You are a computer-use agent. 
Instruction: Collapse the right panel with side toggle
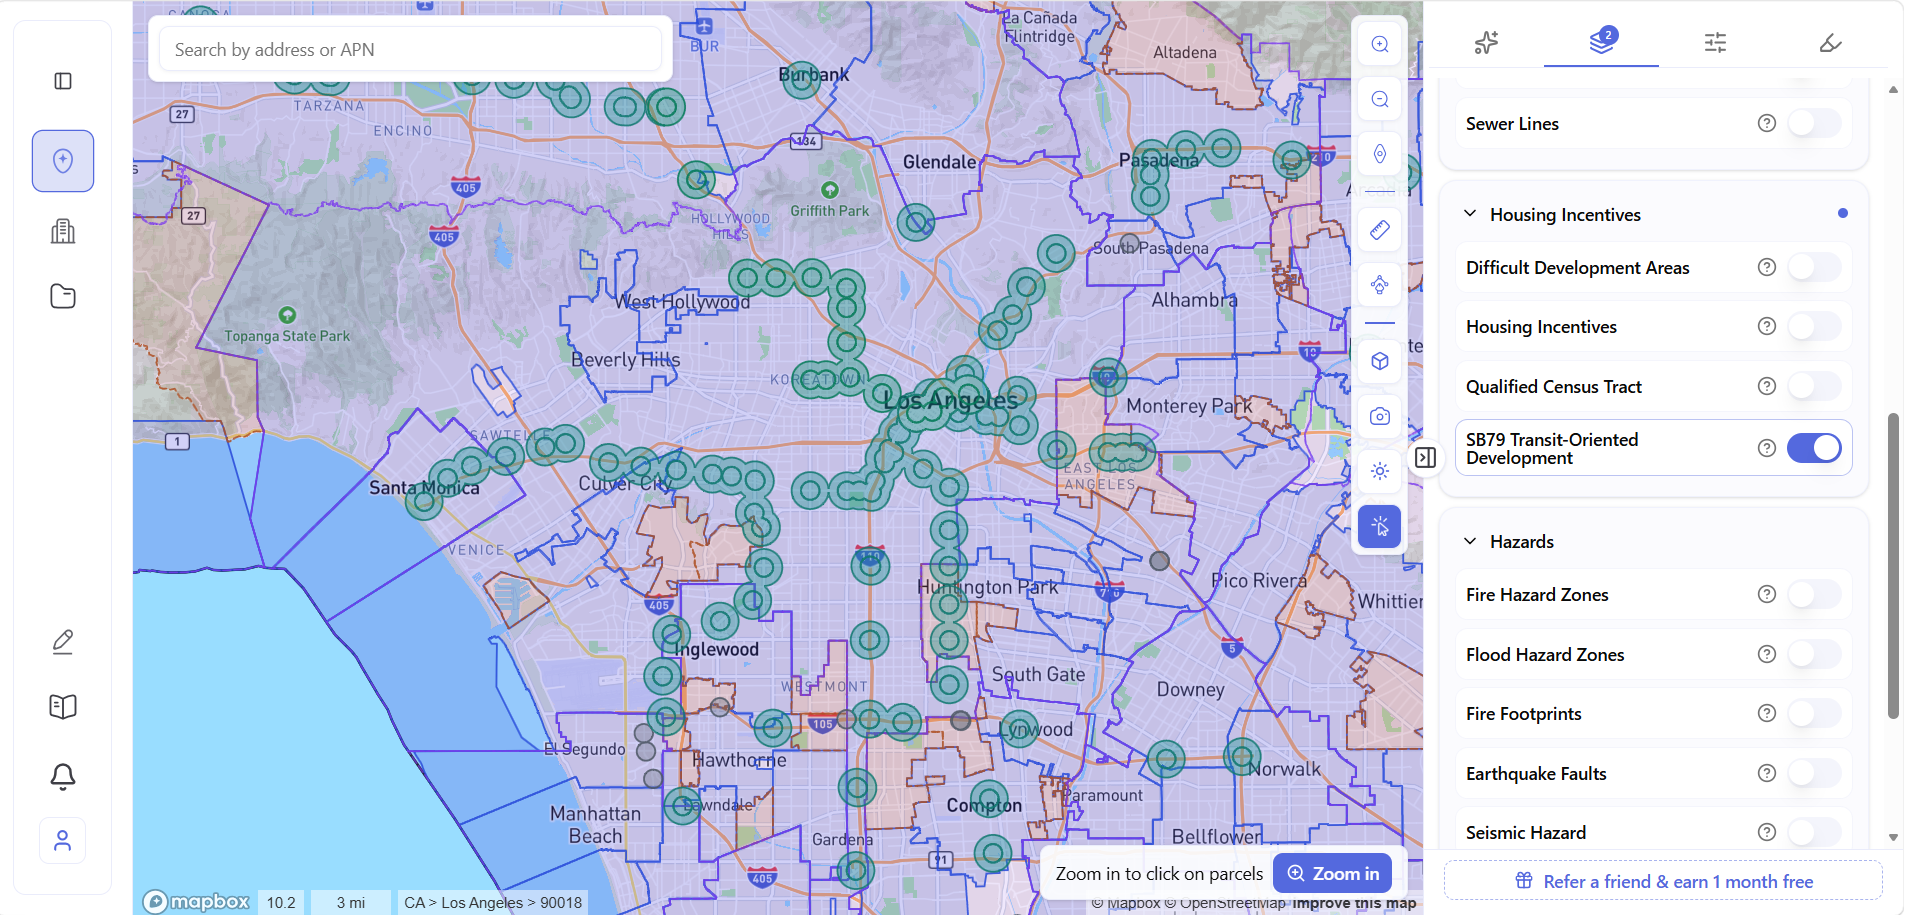1426,457
